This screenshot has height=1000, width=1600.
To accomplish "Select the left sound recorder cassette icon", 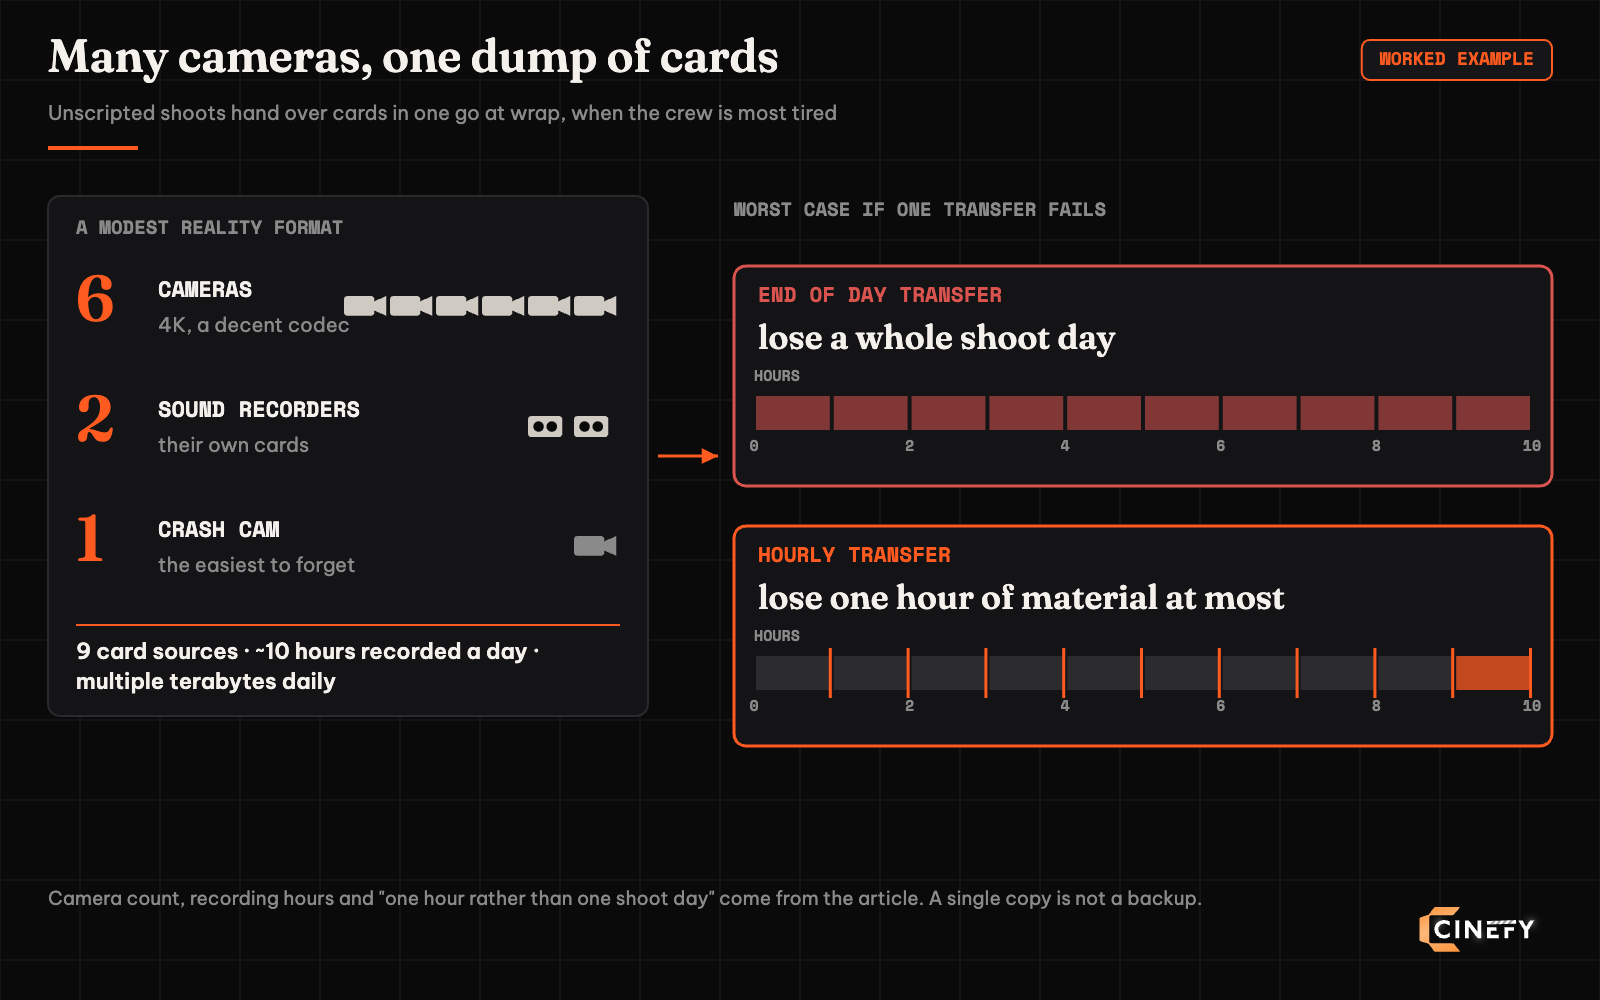I will click(x=545, y=427).
